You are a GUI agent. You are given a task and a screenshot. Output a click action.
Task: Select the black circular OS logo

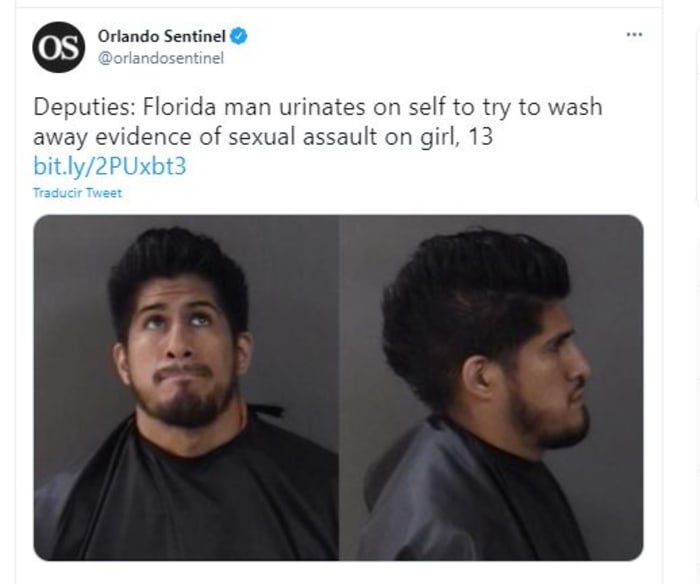click(x=58, y=47)
